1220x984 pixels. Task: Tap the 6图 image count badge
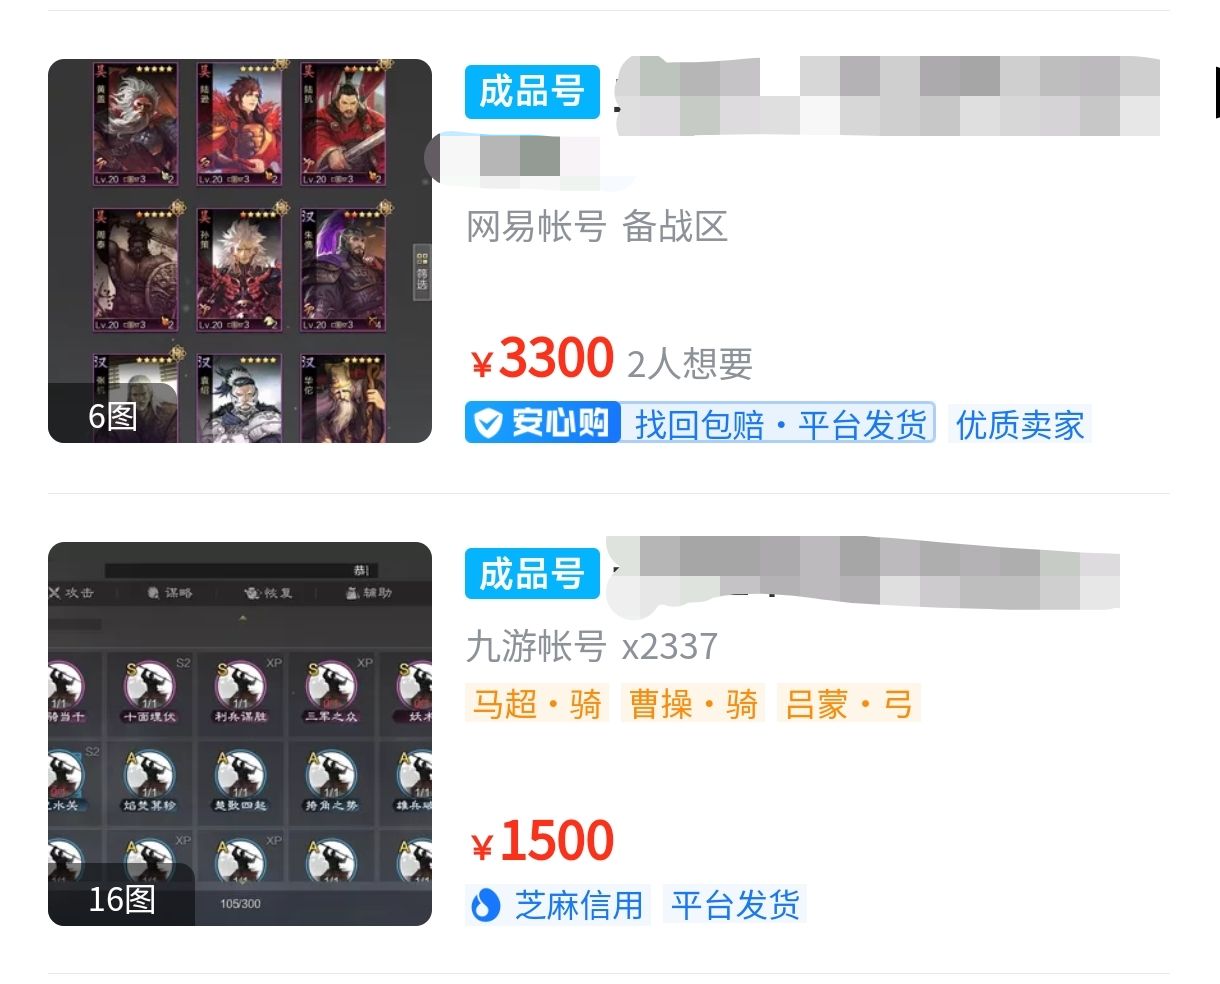tap(112, 414)
